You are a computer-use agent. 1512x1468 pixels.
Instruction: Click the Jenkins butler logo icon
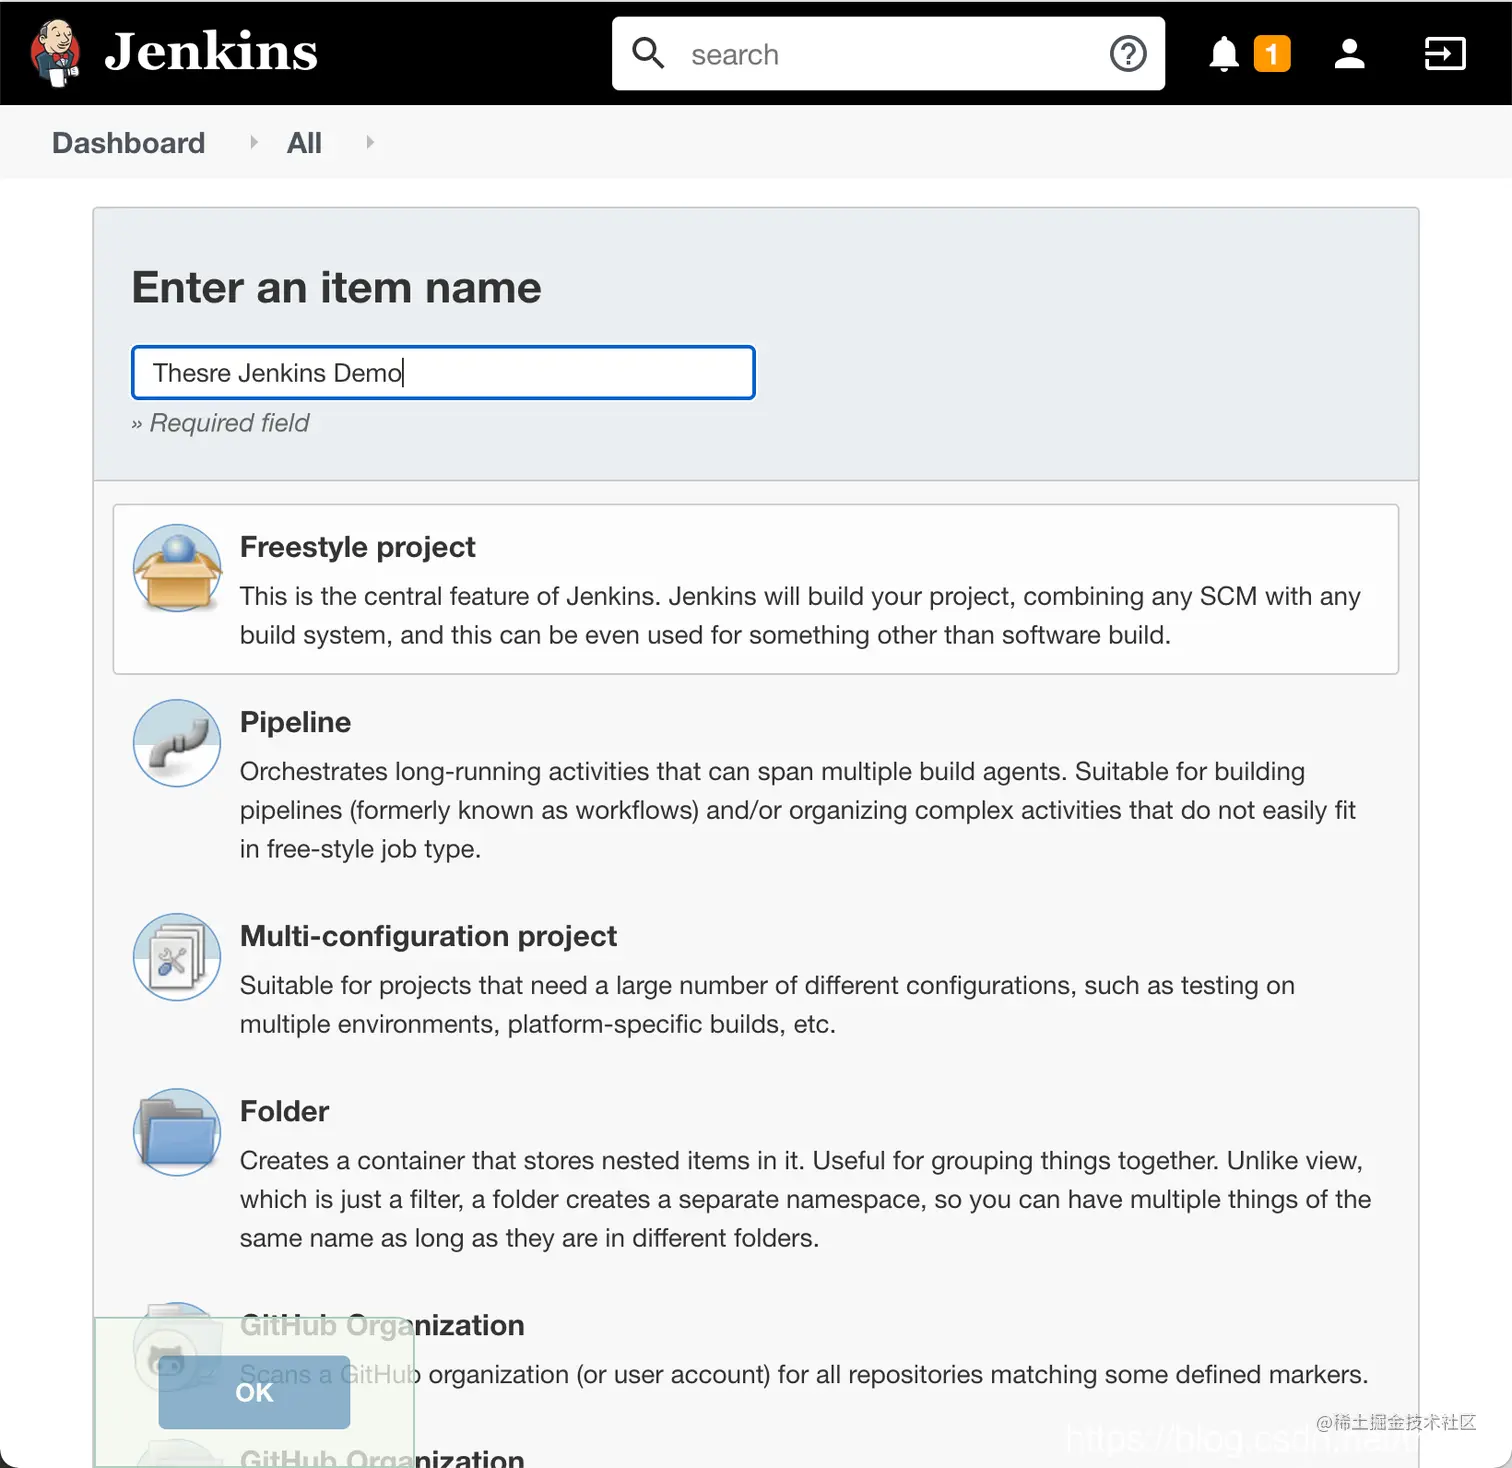click(x=56, y=53)
